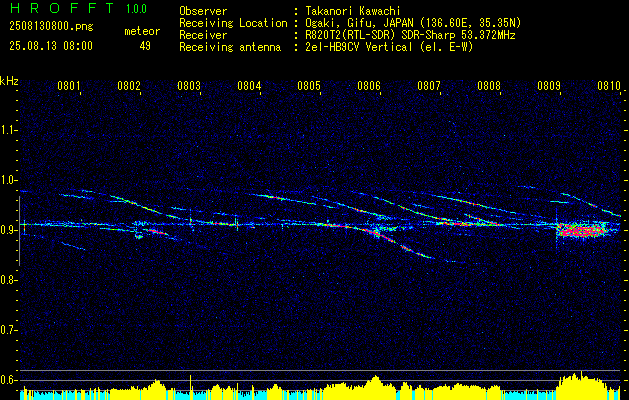The height and width of the screenshot is (400, 629).
Task: Click the kHz axis unit label
Action: coord(10,81)
